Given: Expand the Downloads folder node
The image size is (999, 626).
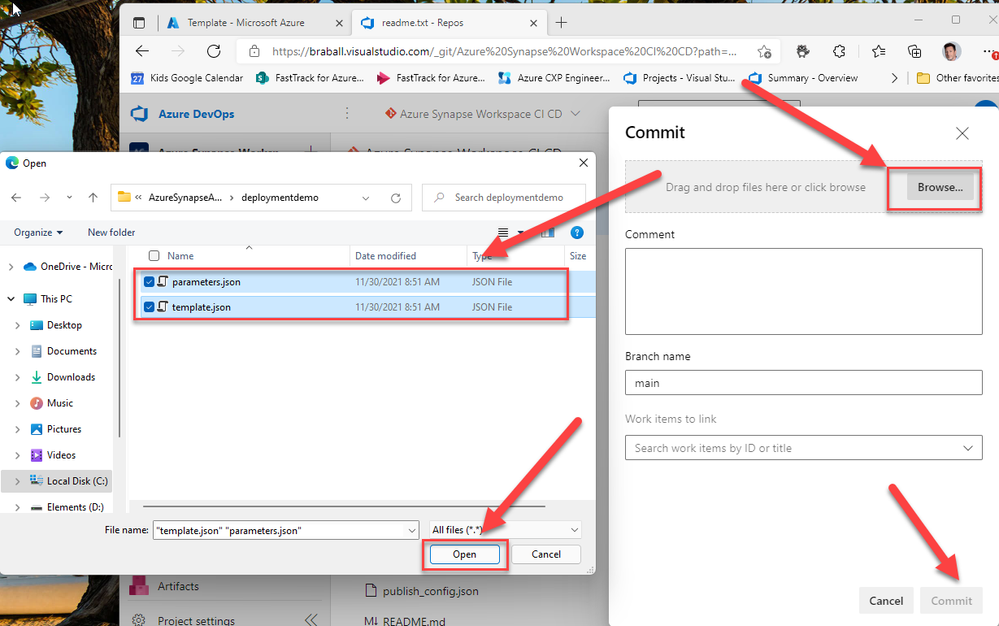Looking at the screenshot, I should pos(17,378).
